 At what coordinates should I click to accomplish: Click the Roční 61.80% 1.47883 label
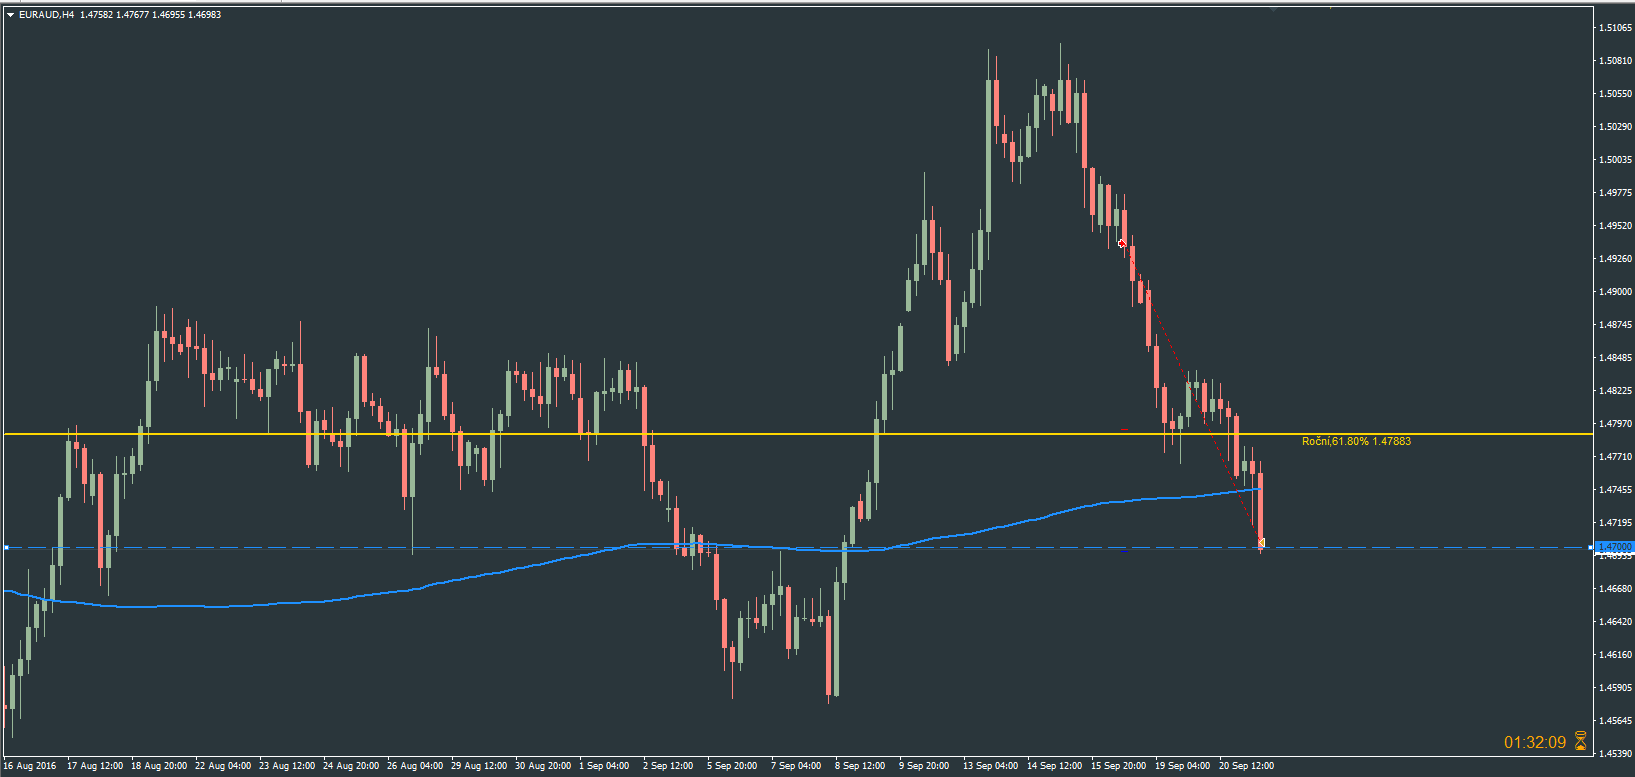[x=1356, y=441]
